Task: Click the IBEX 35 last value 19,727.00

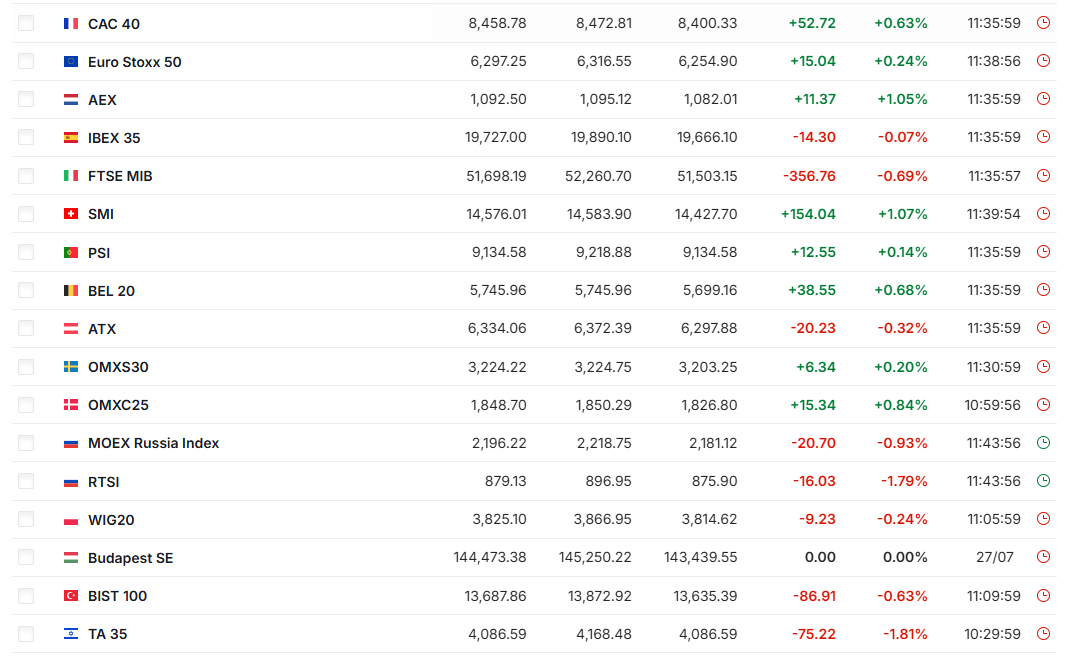Action: click(495, 138)
